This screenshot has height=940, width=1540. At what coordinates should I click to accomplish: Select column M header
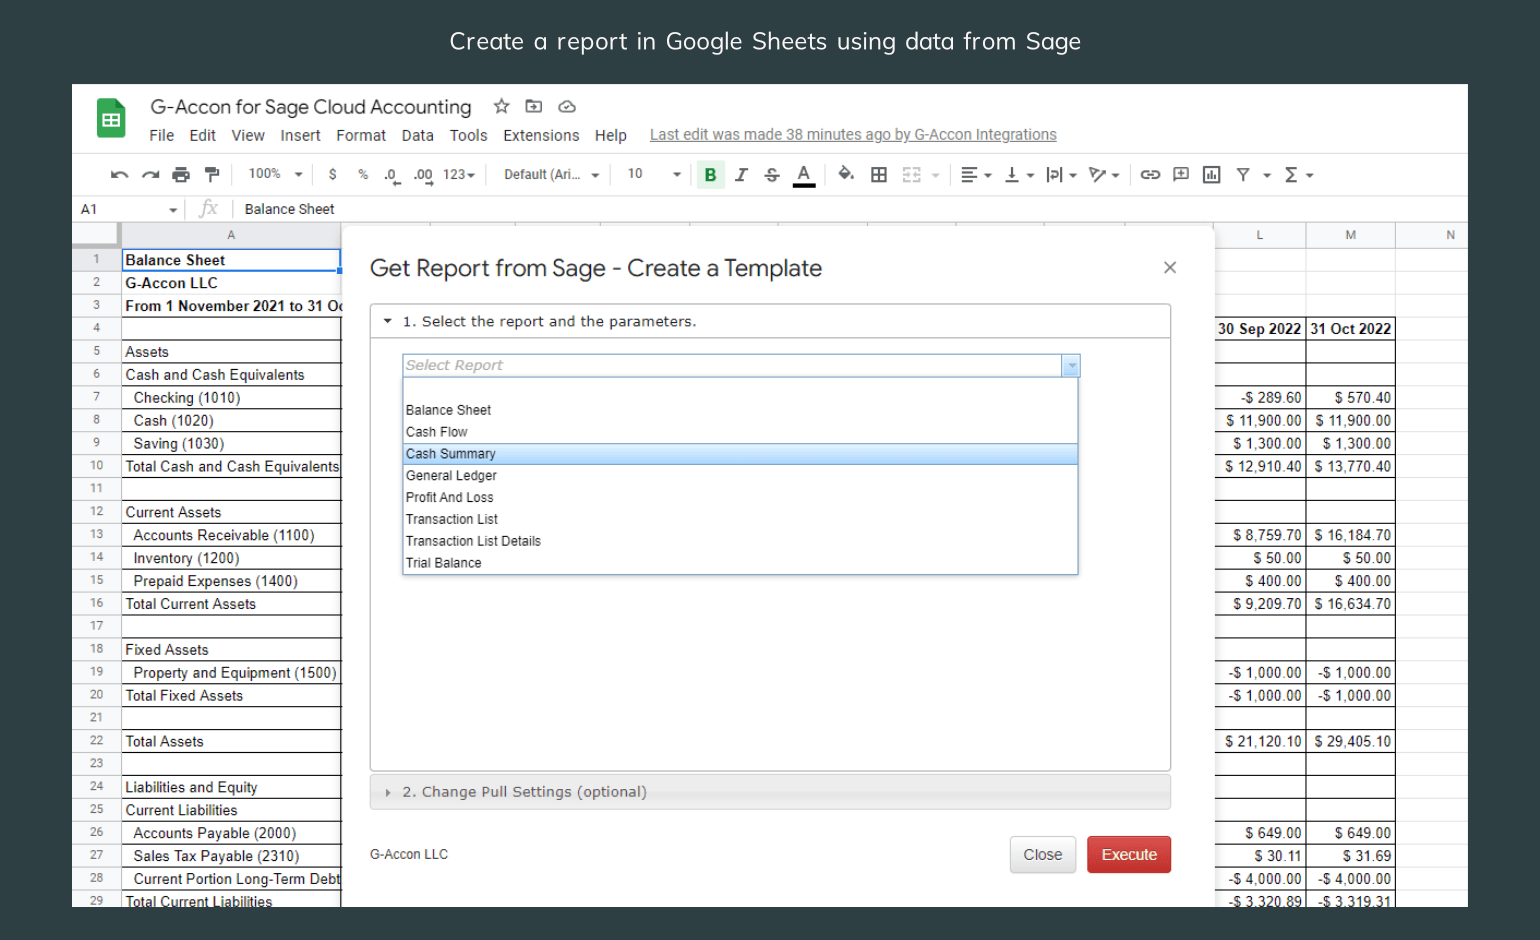1350,235
